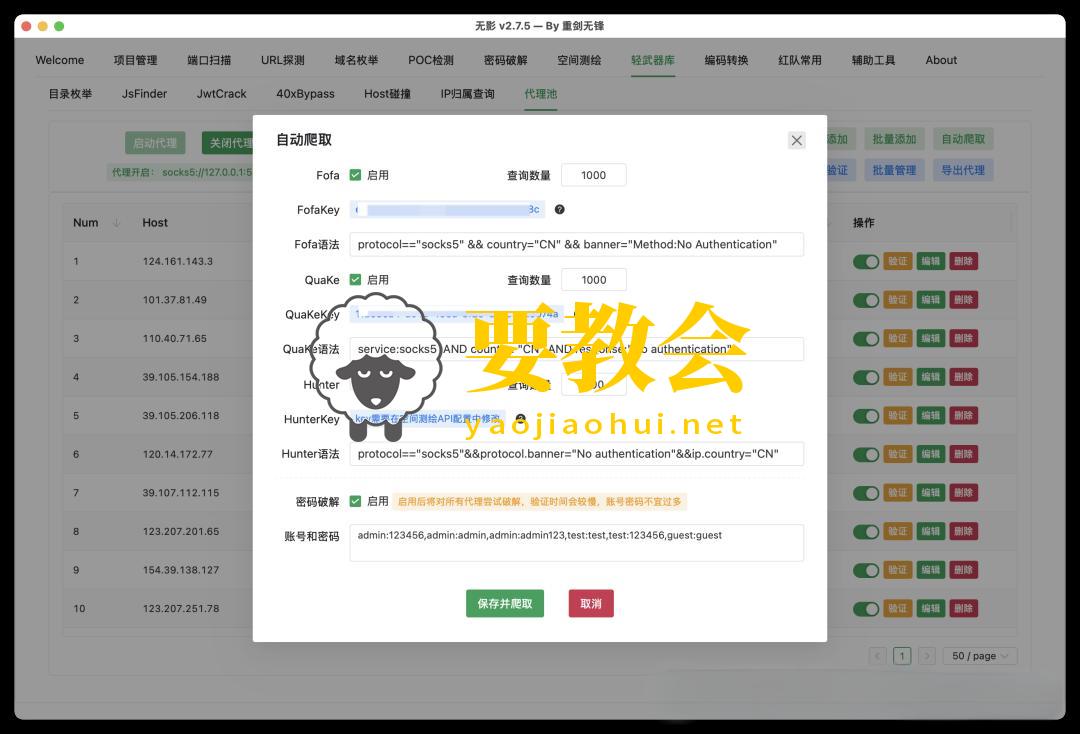Click the Hunter语法 query field
This screenshot has height=734, width=1080.
coord(577,454)
